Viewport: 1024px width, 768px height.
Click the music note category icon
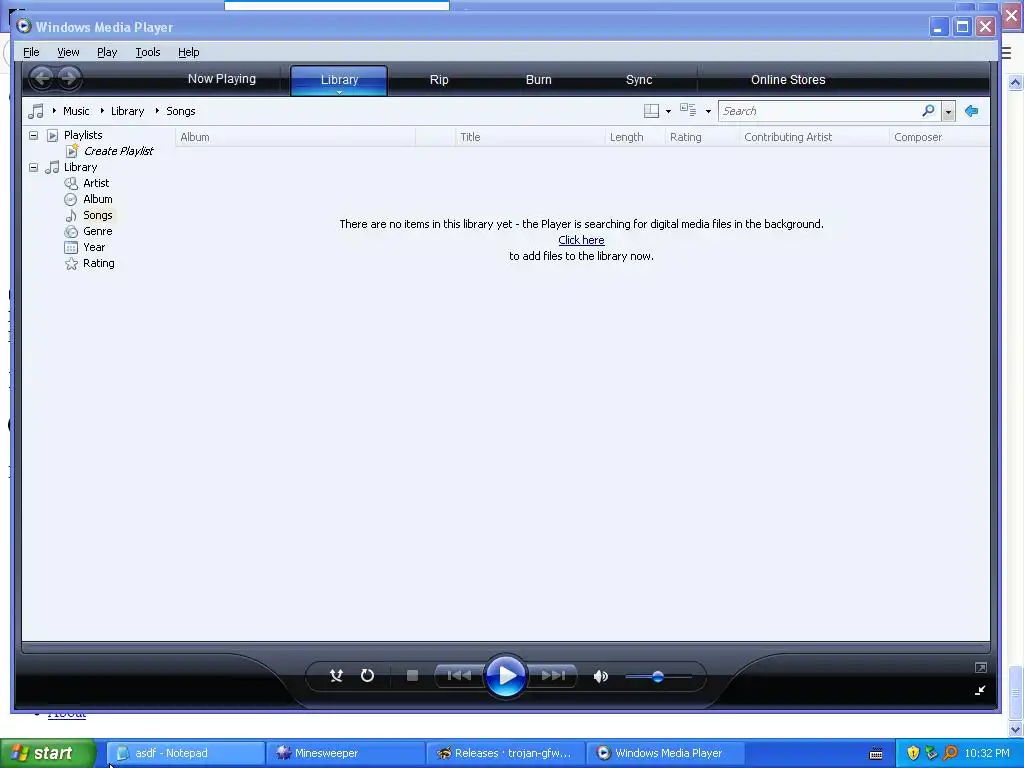pos(36,111)
